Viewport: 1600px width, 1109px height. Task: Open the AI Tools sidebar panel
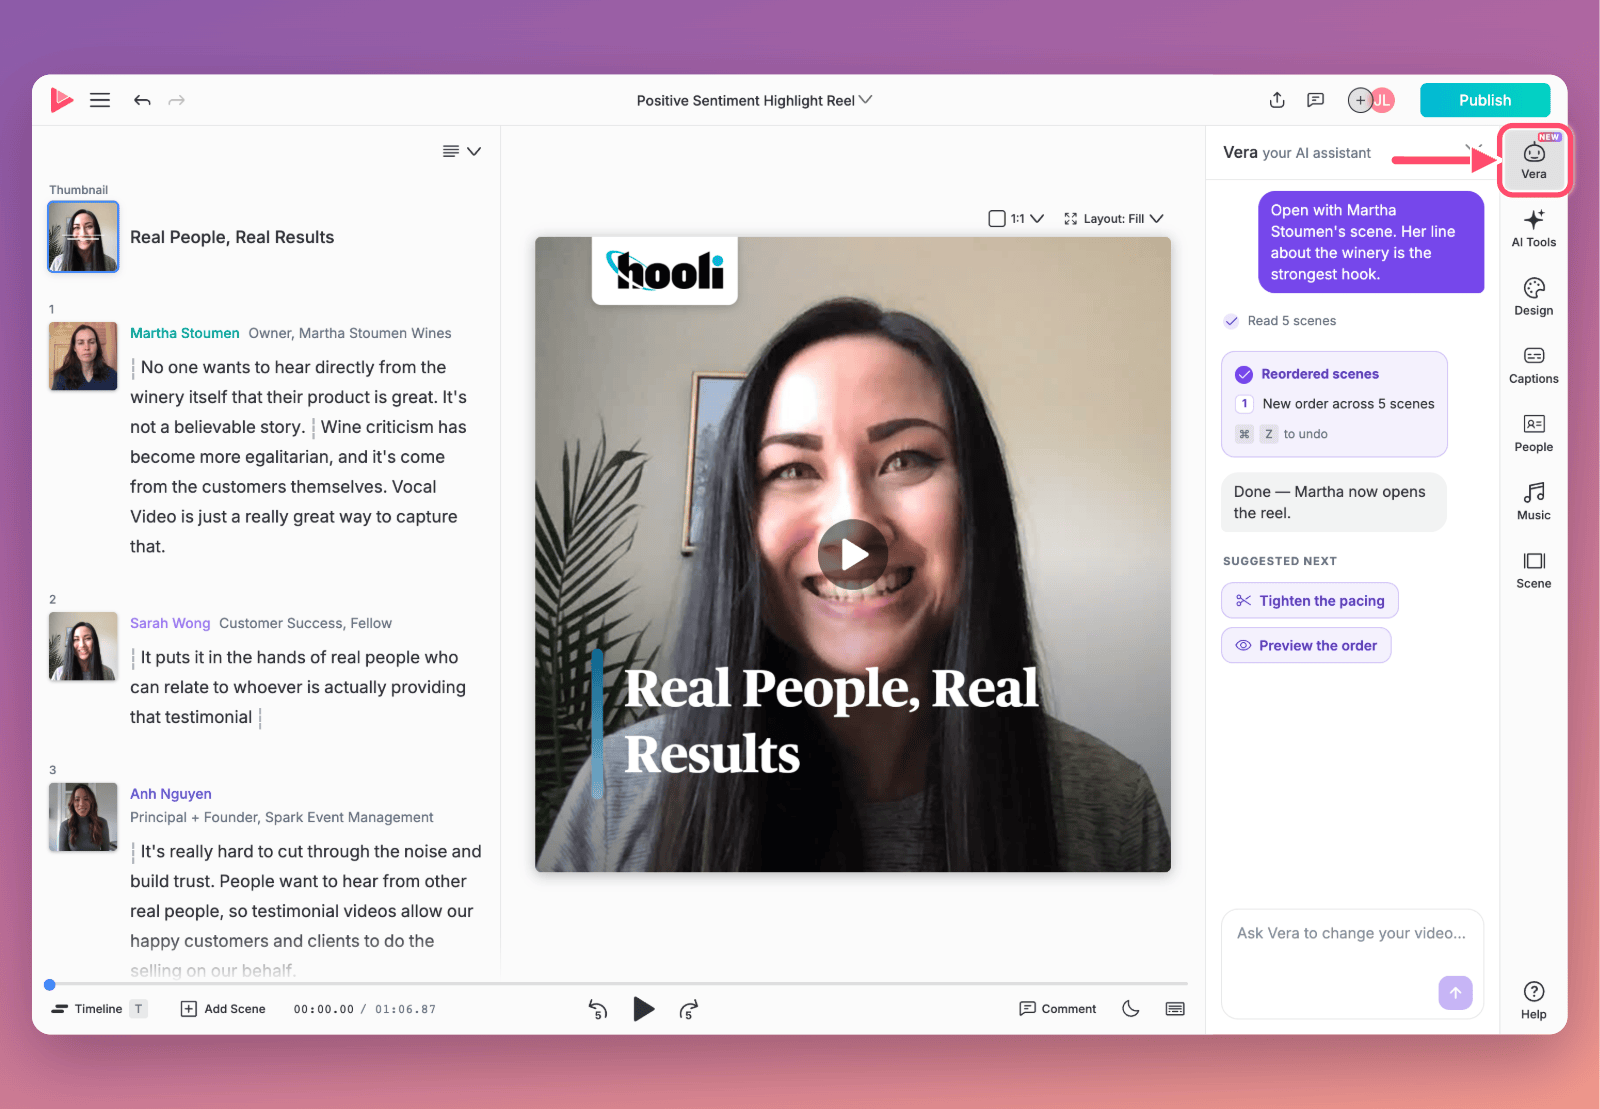click(1534, 228)
